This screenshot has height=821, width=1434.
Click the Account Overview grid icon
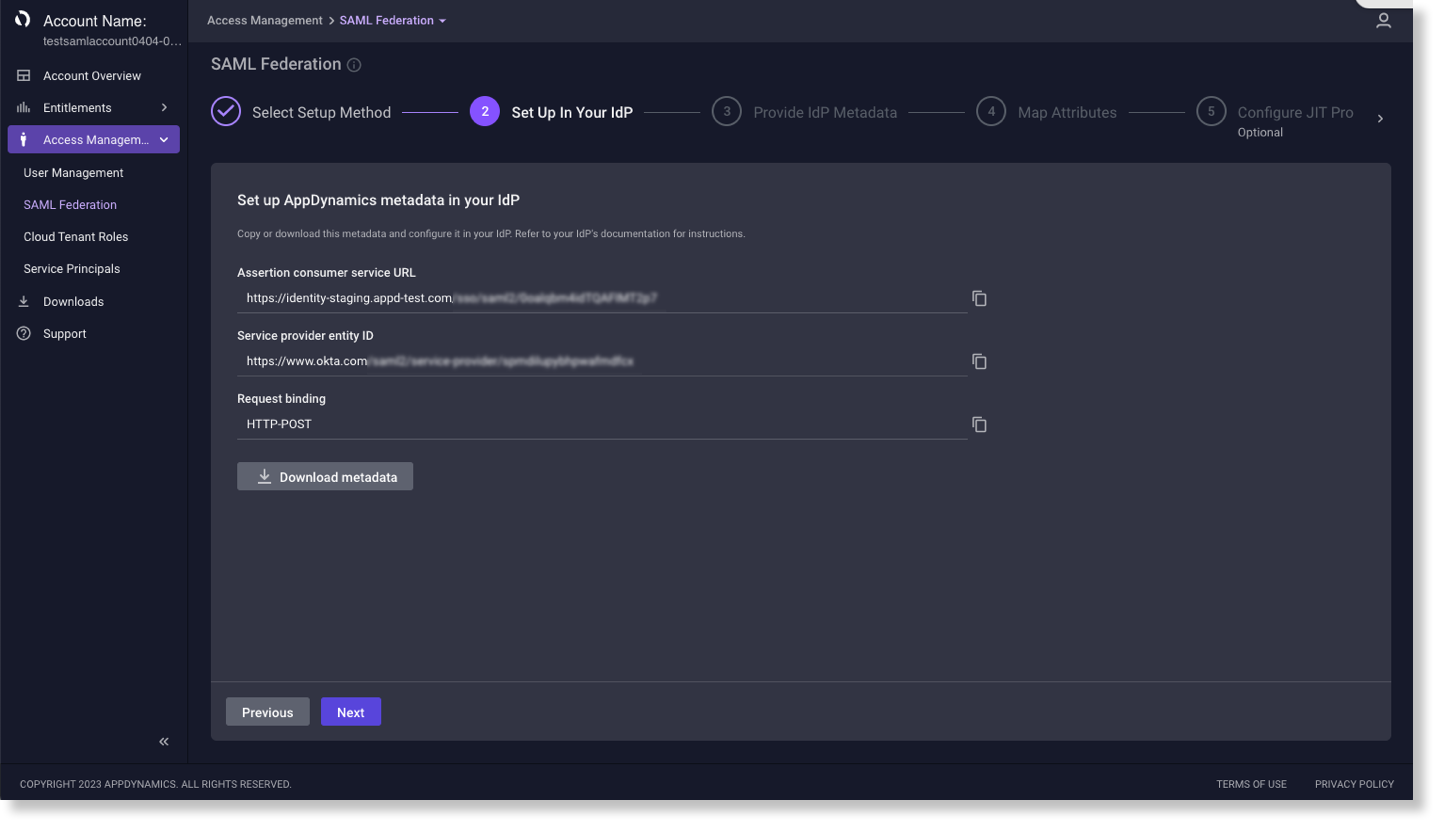click(x=23, y=76)
